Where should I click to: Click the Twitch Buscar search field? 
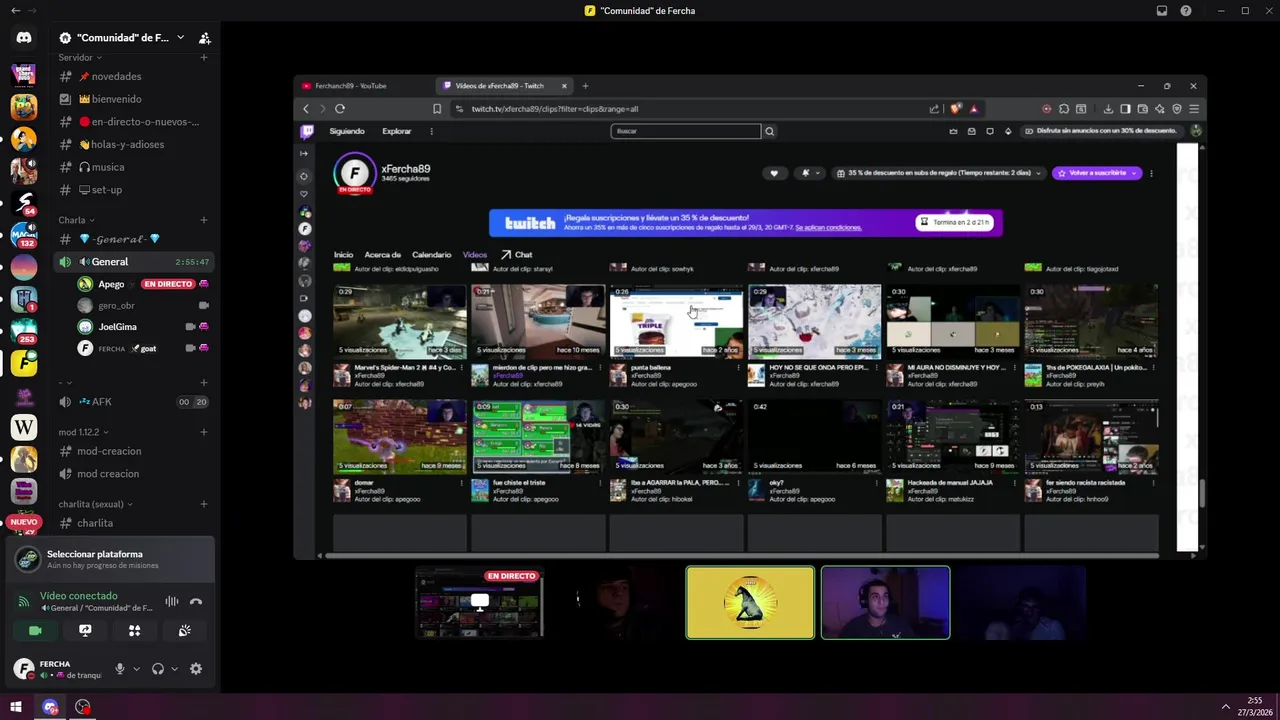tap(686, 131)
